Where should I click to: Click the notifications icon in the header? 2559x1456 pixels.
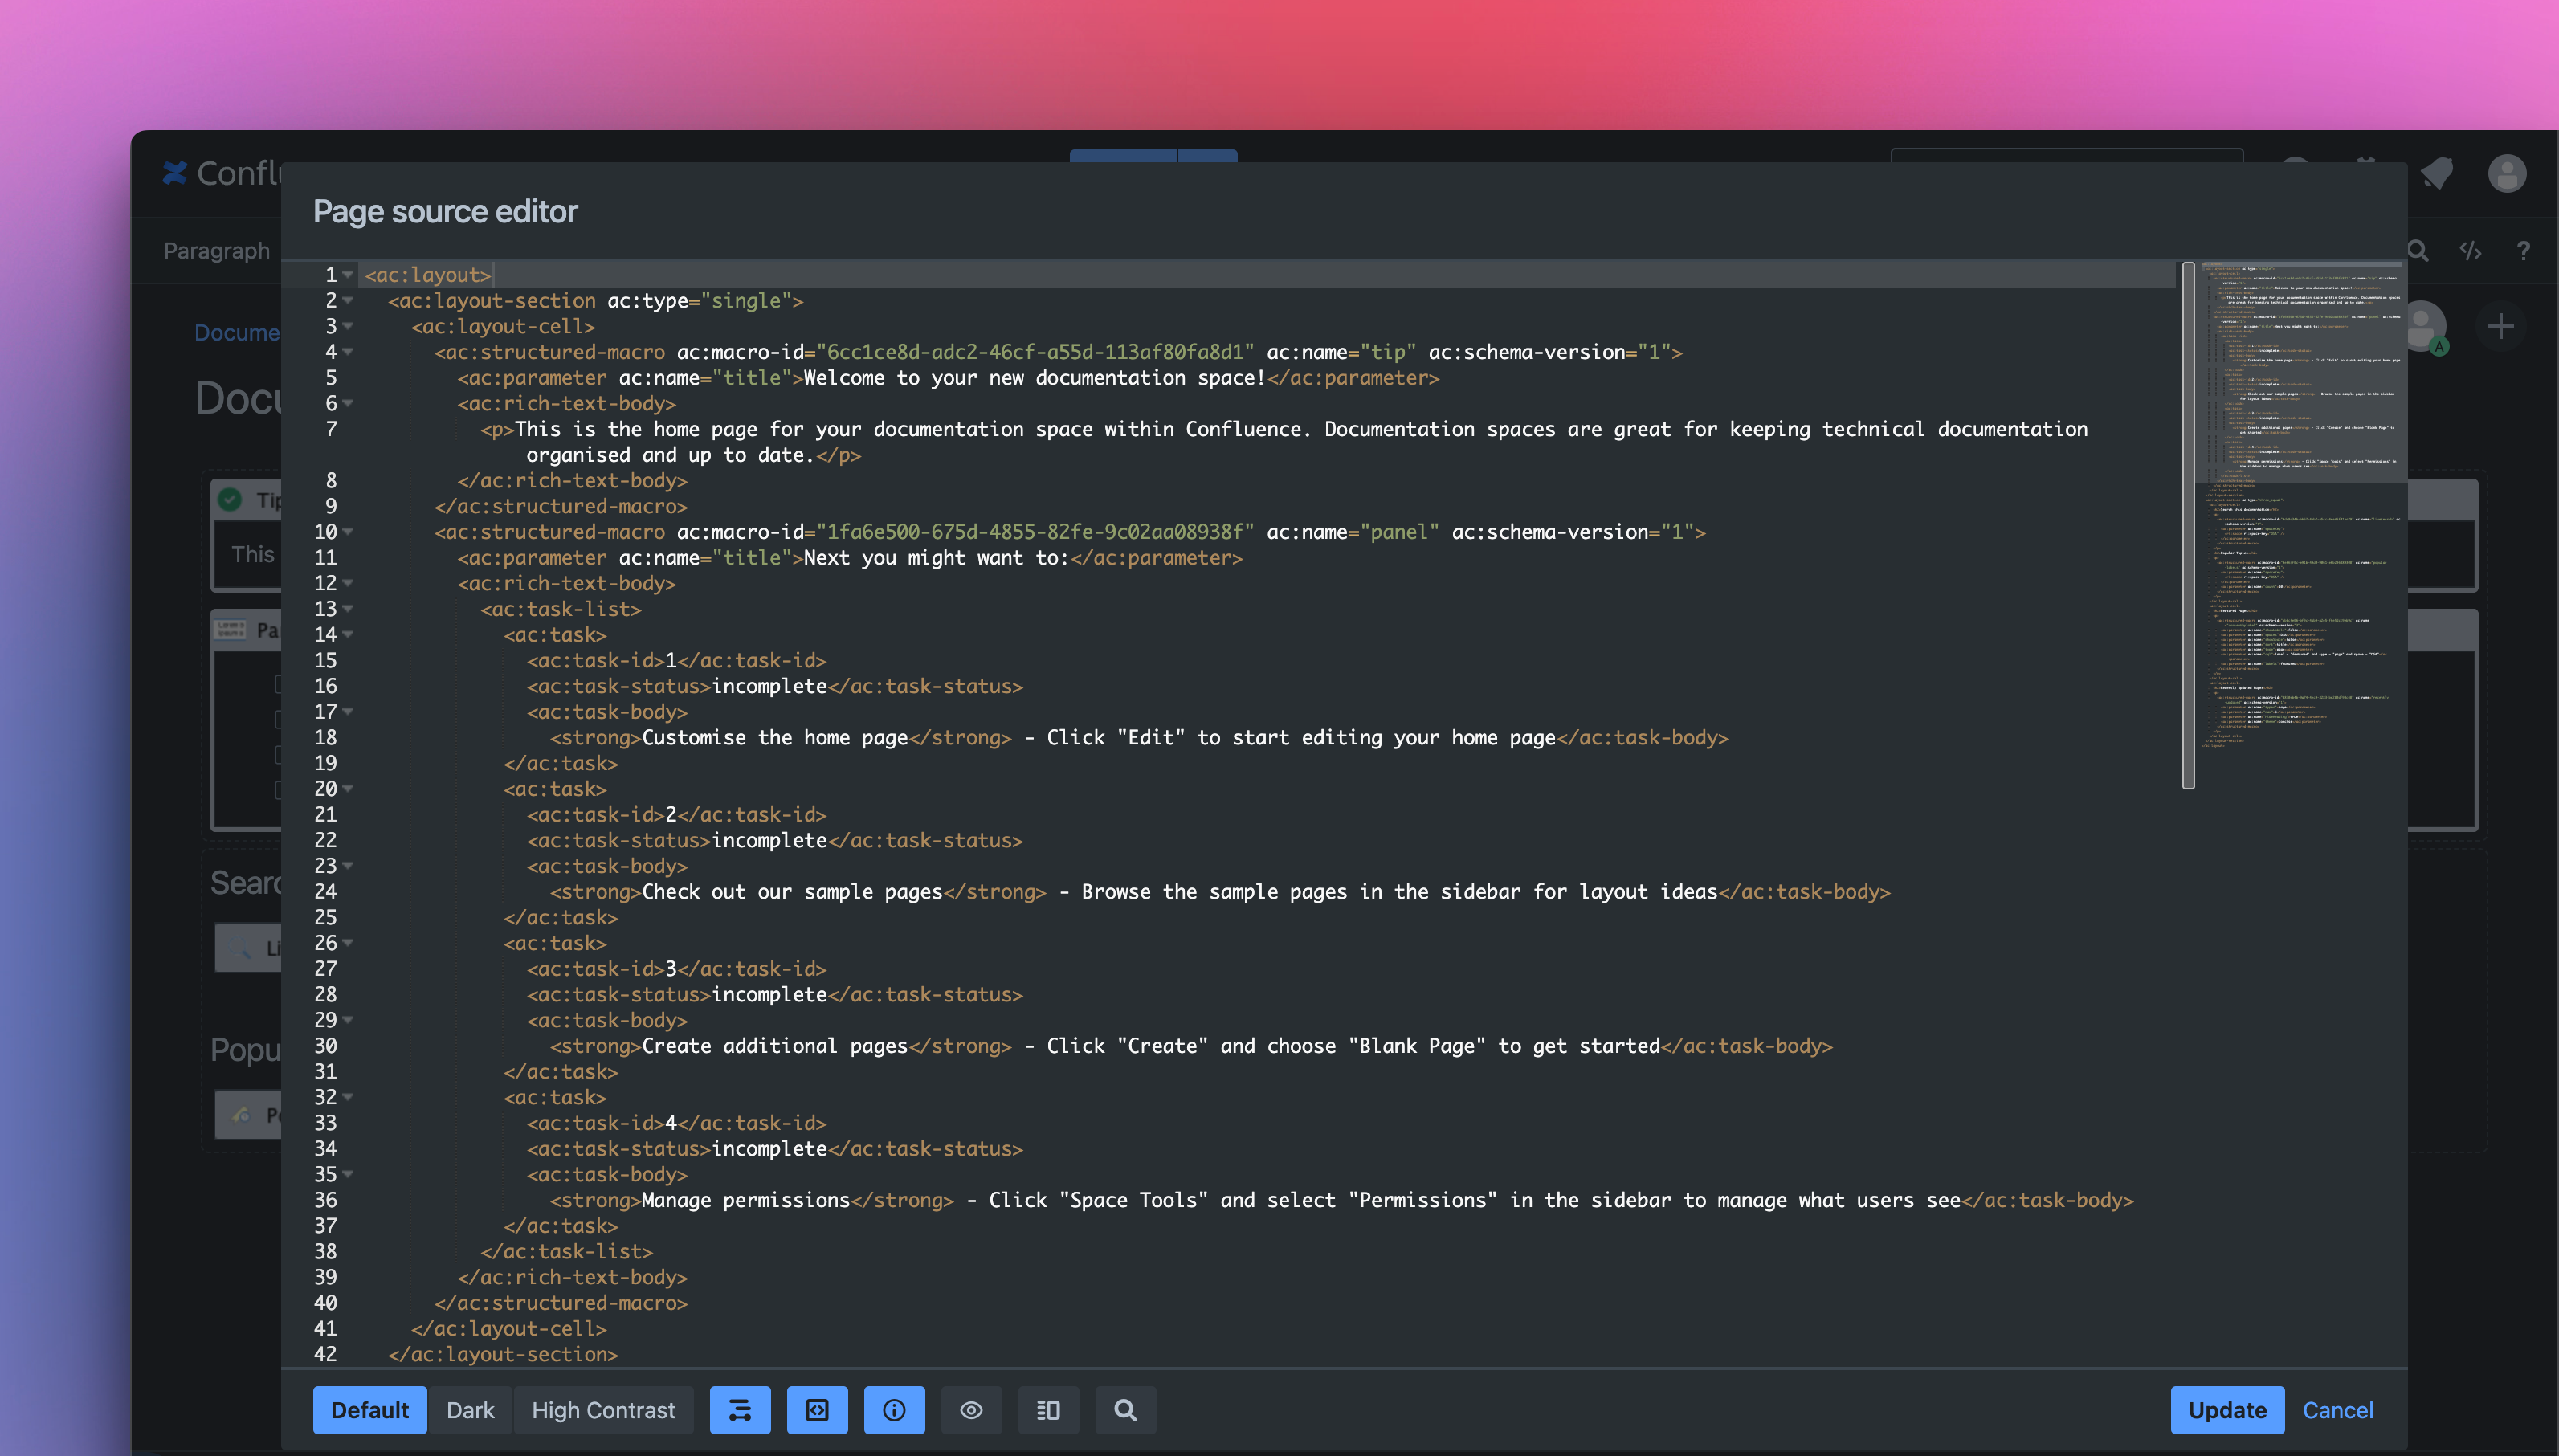pyautogui.click(x=2437, y=174)
